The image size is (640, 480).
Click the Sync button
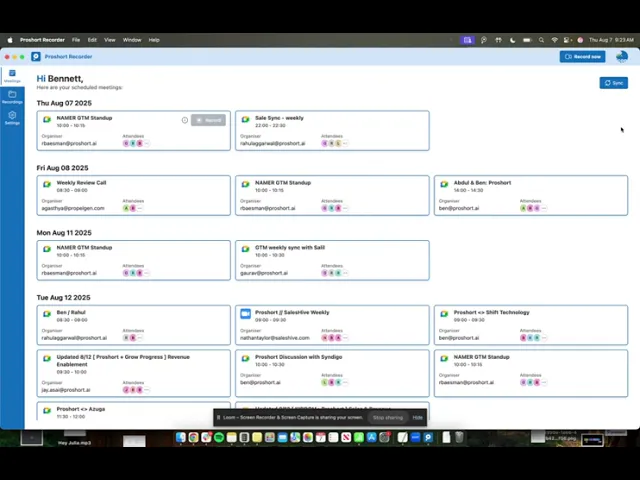pos(613,83)
